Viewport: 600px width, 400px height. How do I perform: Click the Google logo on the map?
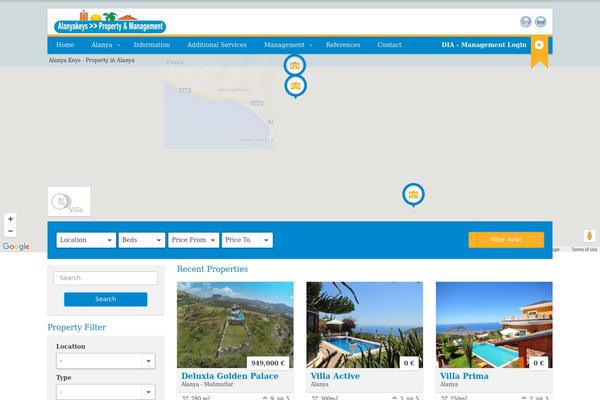[16, 247]
